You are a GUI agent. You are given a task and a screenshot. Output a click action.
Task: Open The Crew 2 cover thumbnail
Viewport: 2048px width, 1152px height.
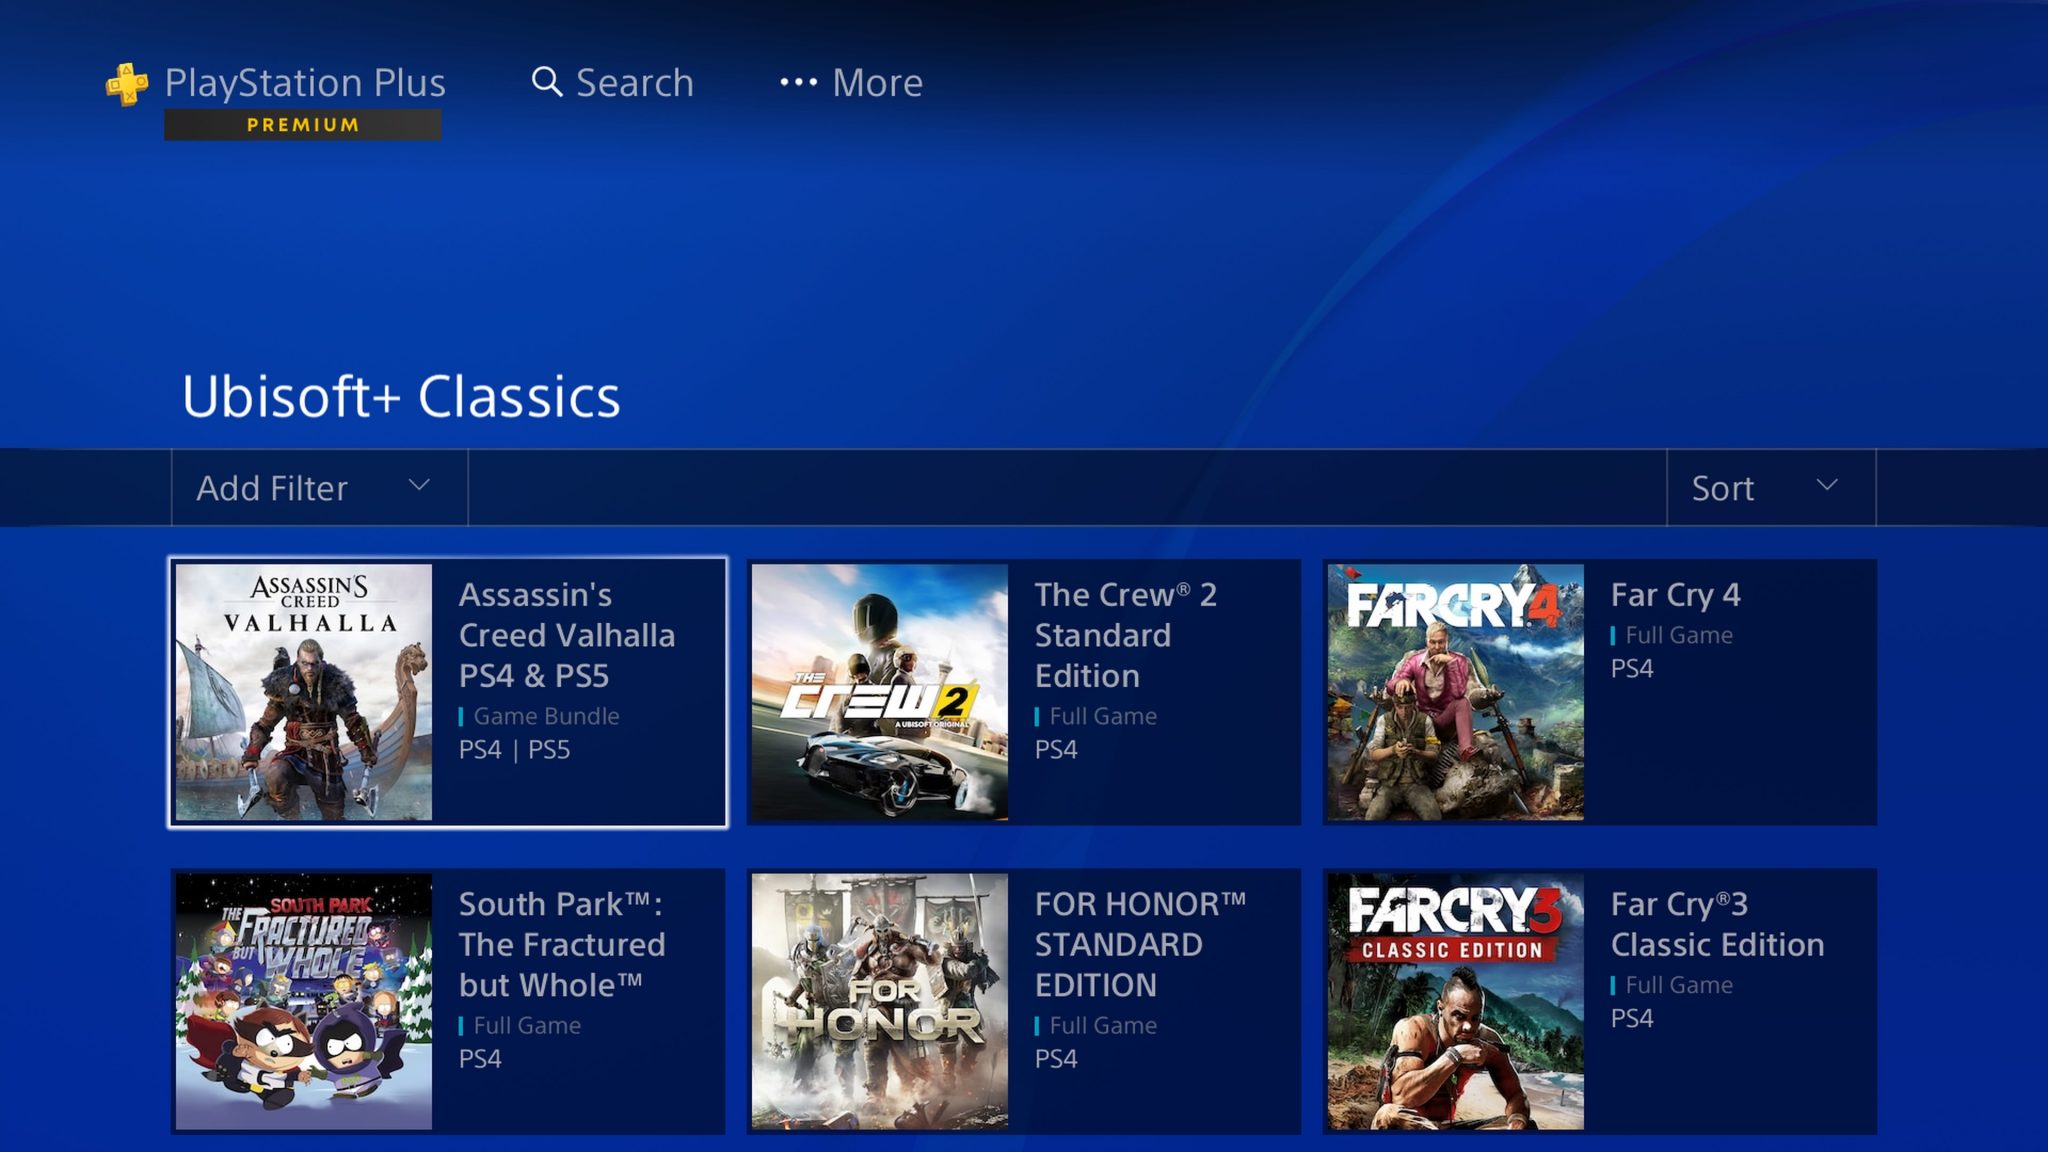(880, 692)
